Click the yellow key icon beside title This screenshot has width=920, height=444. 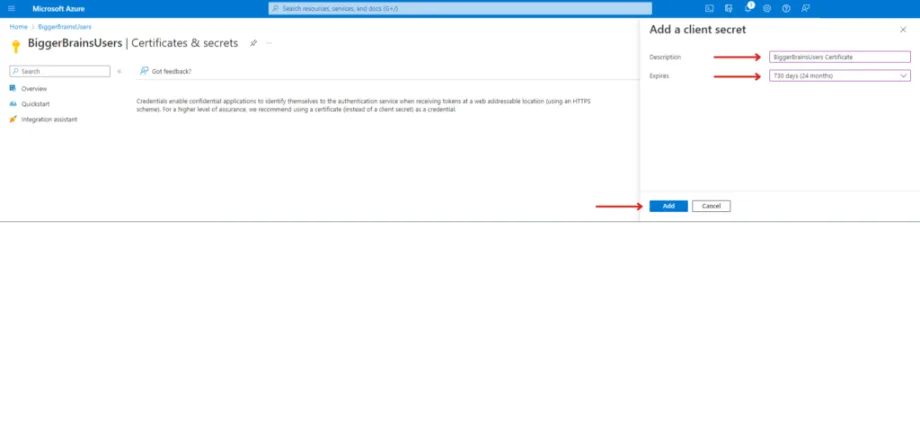(16, 46)
